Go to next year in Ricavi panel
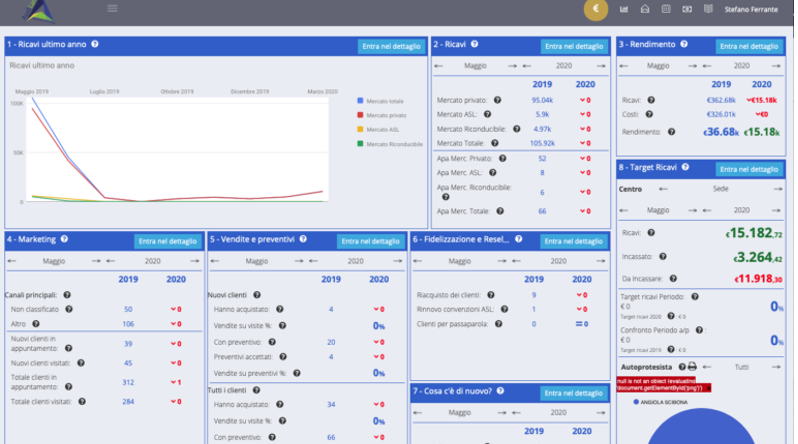 [601, 66]
